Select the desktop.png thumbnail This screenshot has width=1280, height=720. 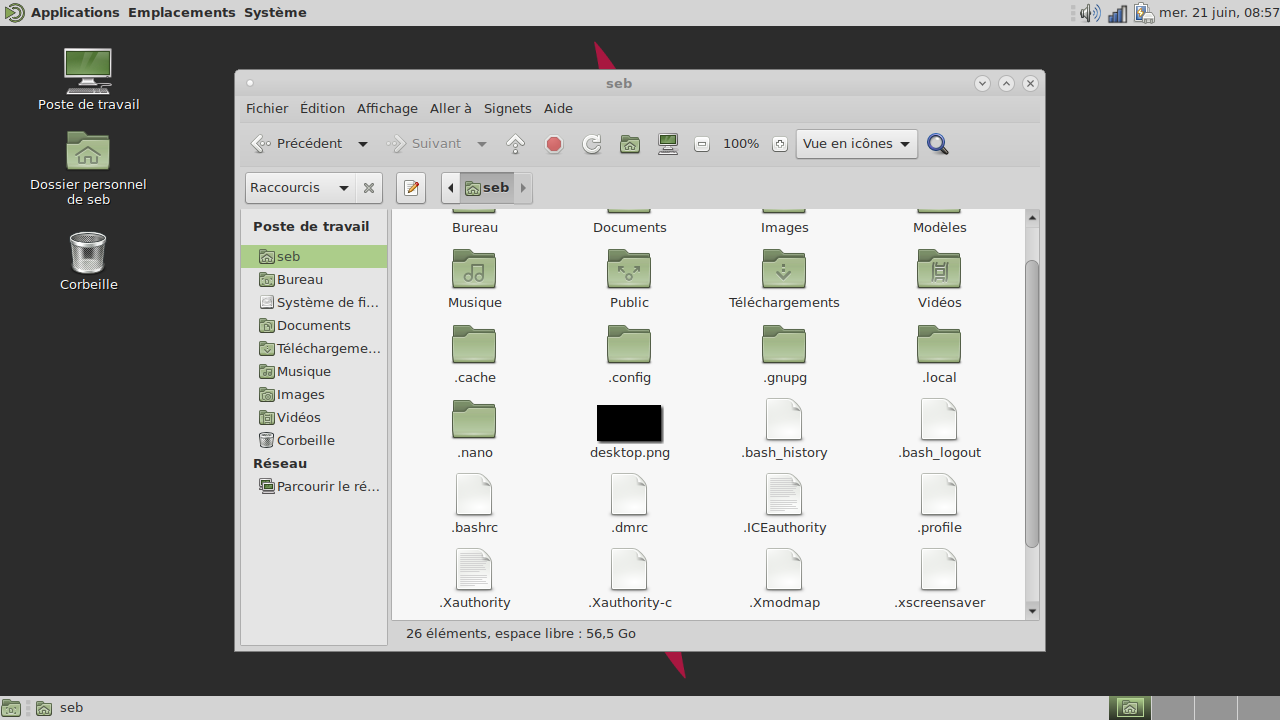pos(629,423)
